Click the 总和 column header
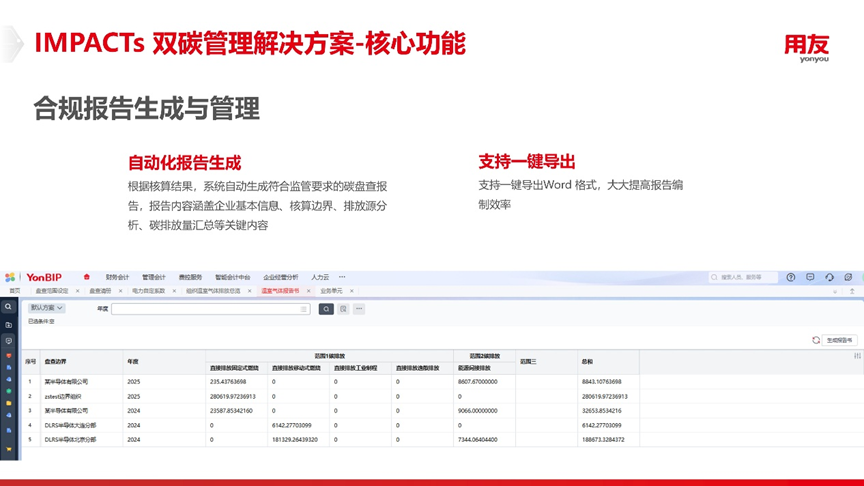This screenshot has width=864, height=486. pyautogui.click(x=608, y=362)
